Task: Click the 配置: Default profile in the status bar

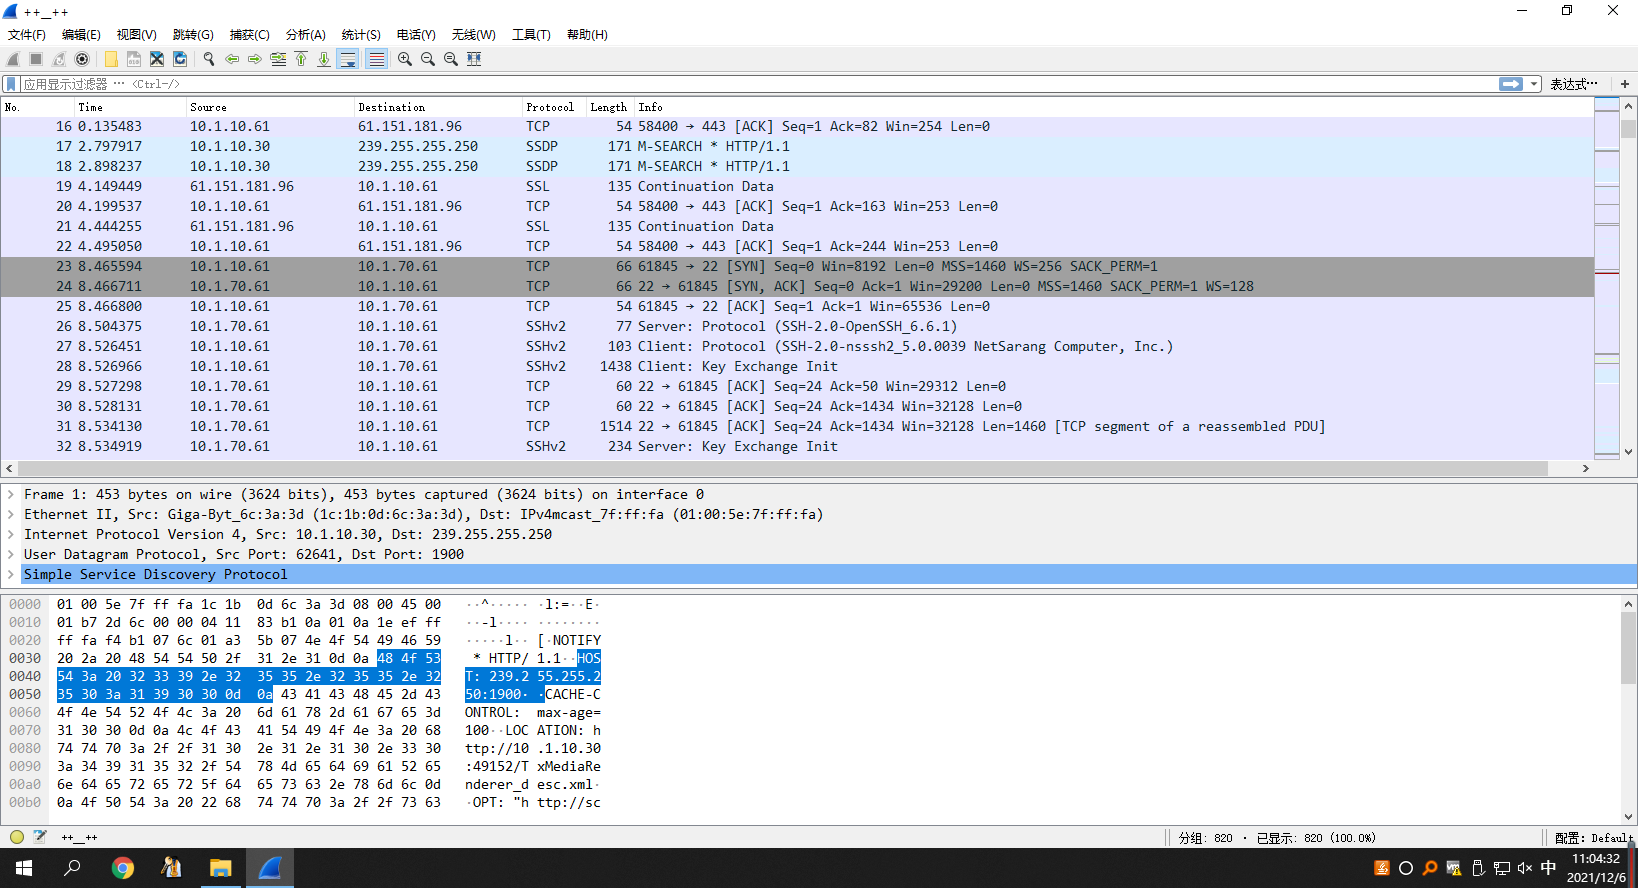Action: pyautogui.click(x=1593, y=838)
